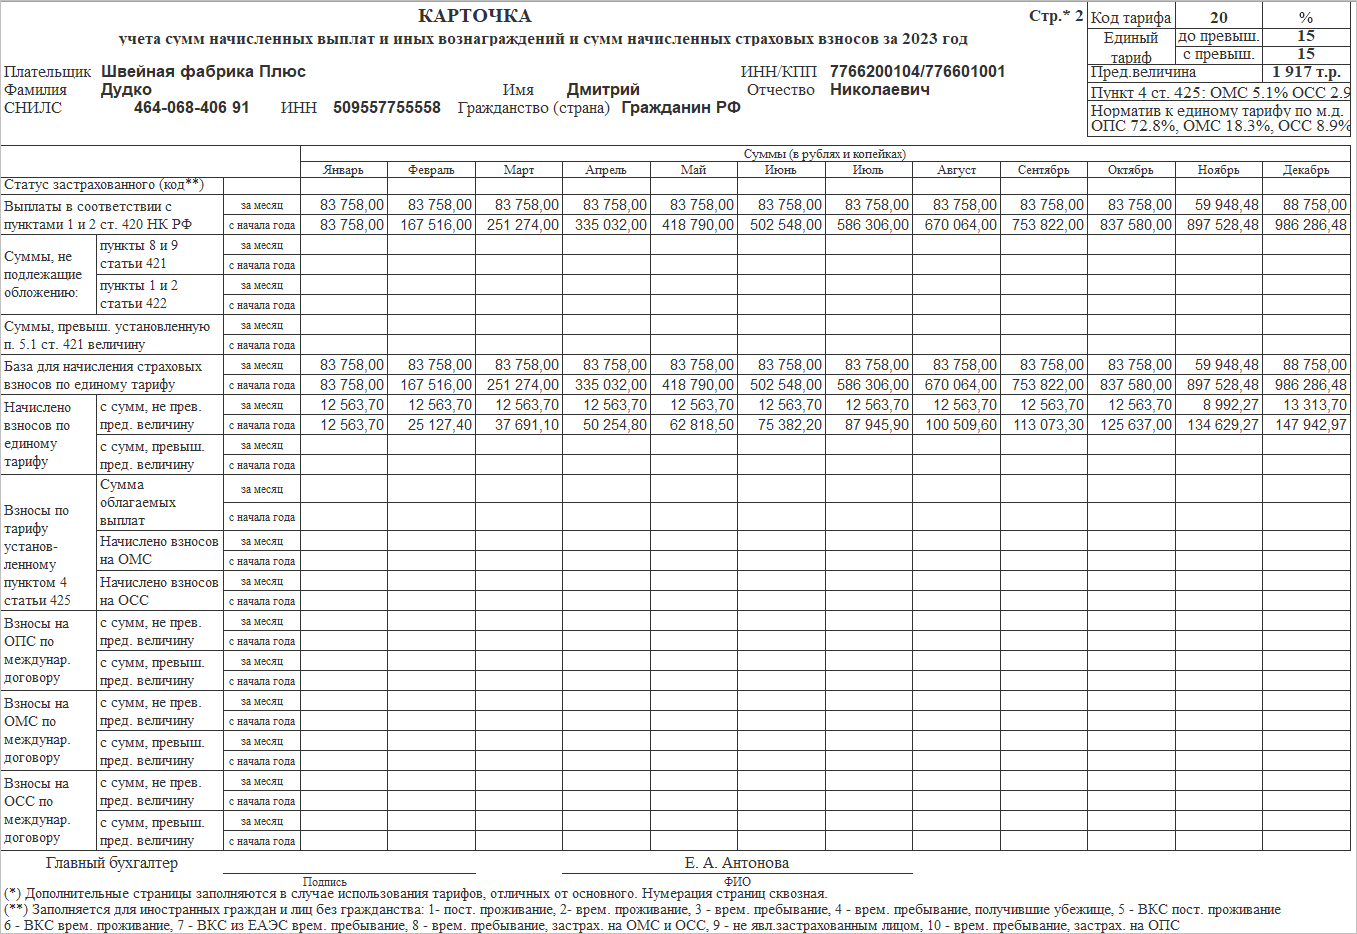Click the Сумма облагаемых выплат label

pos(138,502)
